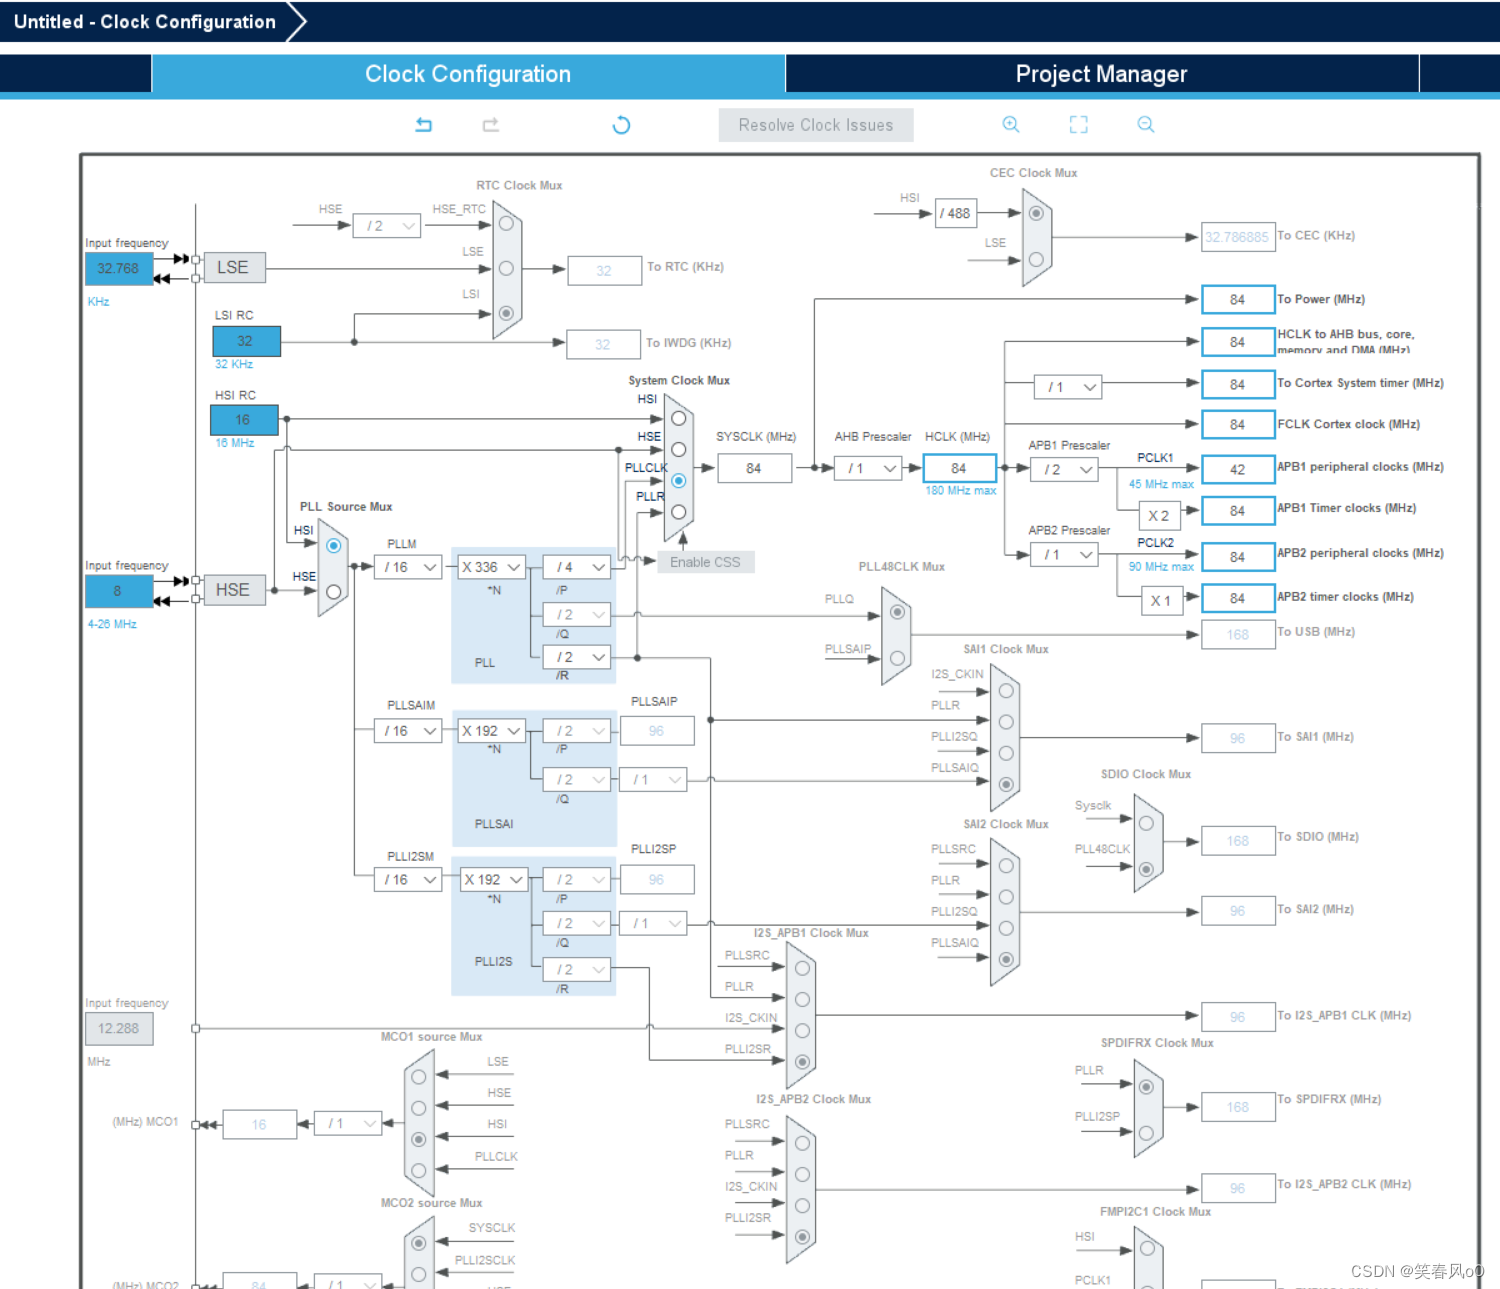Image resolution: width=1500 pixels, height=1289 pixels.
Task: Click the HSE oscillator block
Action: [x=235, y=590]
